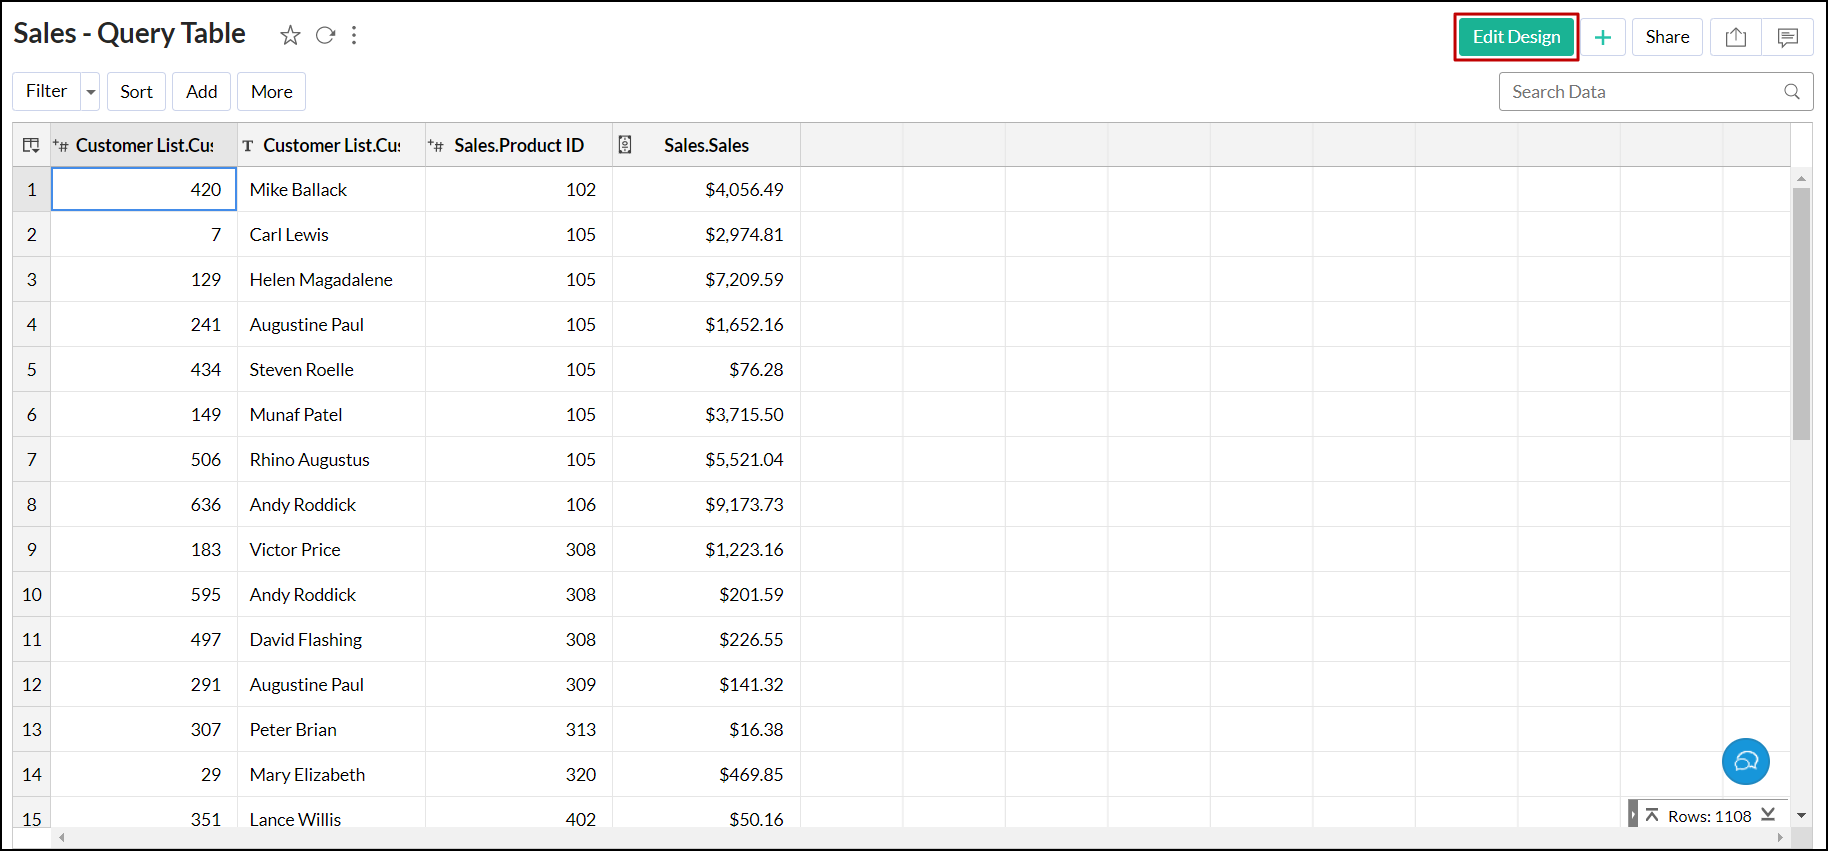Open the comments speech bubble icon
This screenshot has height=851, width=1828.
tap(1788, 37)
